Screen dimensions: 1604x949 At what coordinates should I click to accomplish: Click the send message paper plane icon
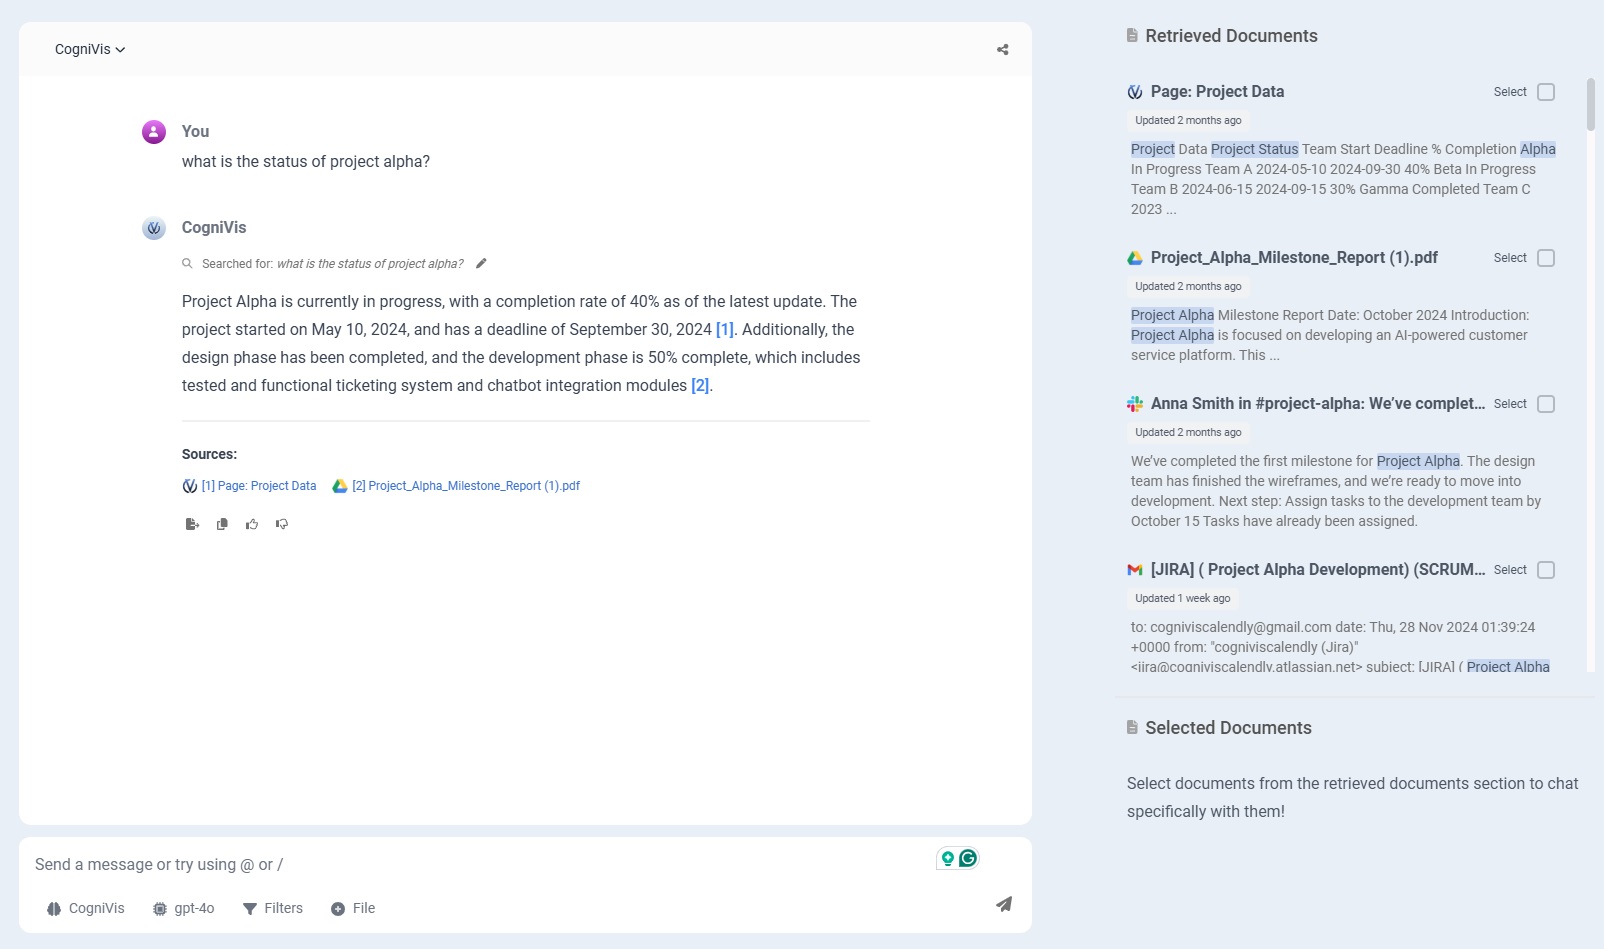pyautogui.click(x=1003, y=904)
